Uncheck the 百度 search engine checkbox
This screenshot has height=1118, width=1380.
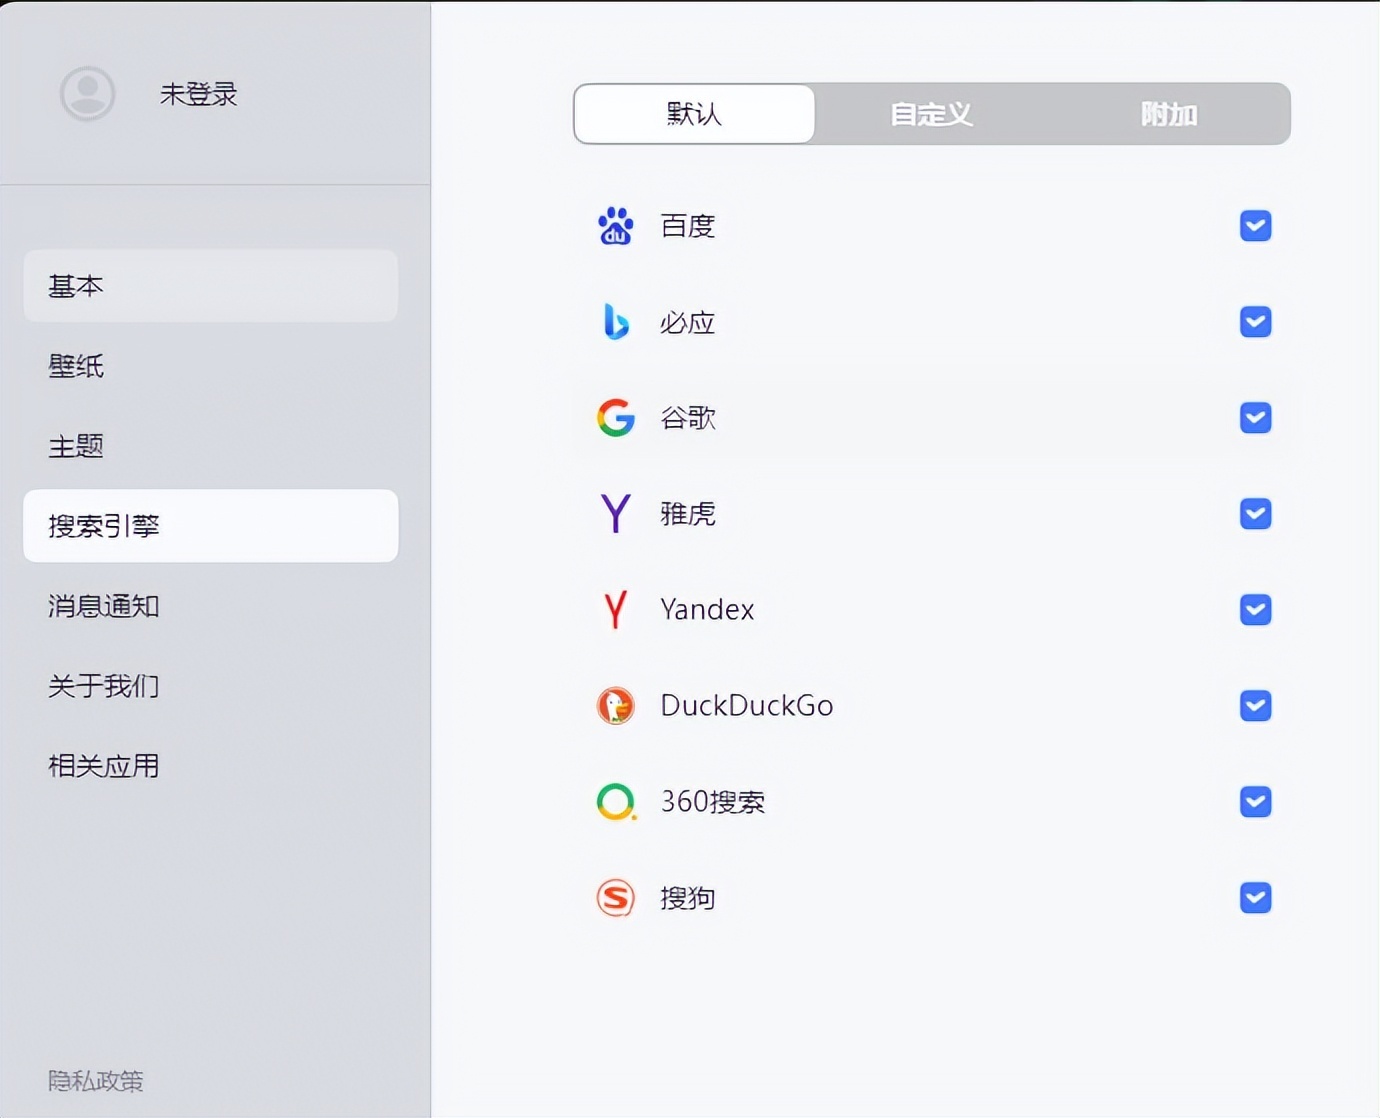1255,226
